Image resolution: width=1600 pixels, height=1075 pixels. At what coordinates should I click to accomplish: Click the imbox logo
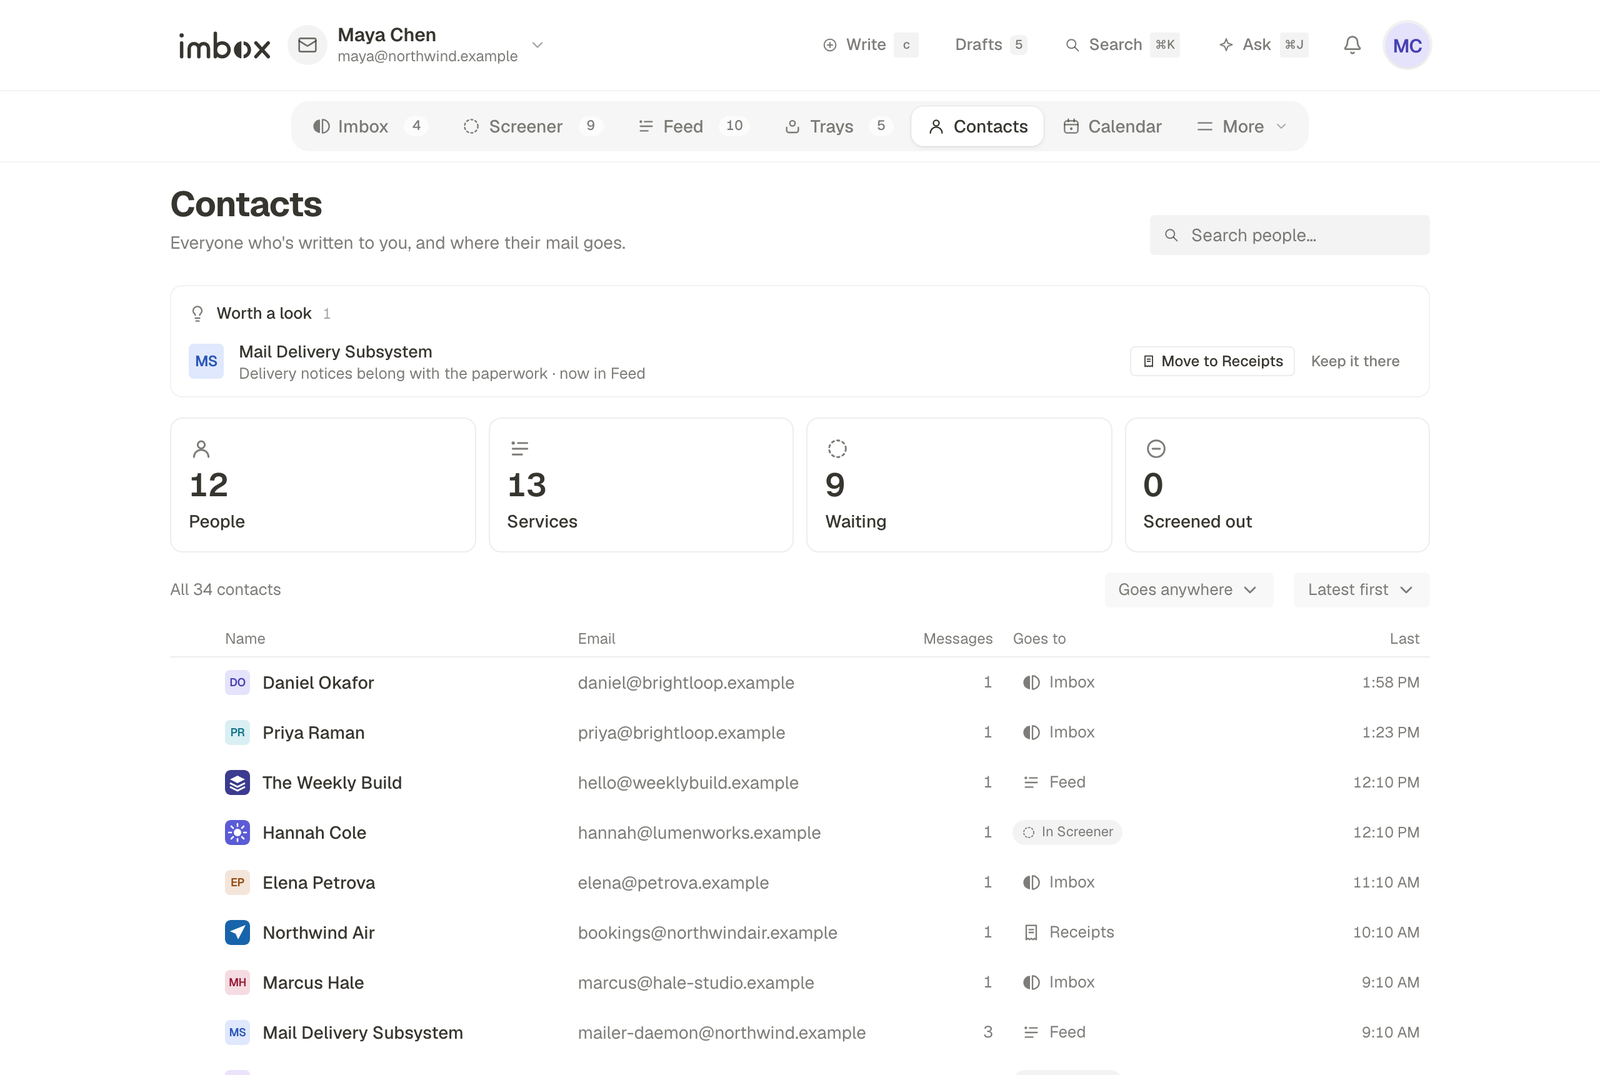click(224, 46)
